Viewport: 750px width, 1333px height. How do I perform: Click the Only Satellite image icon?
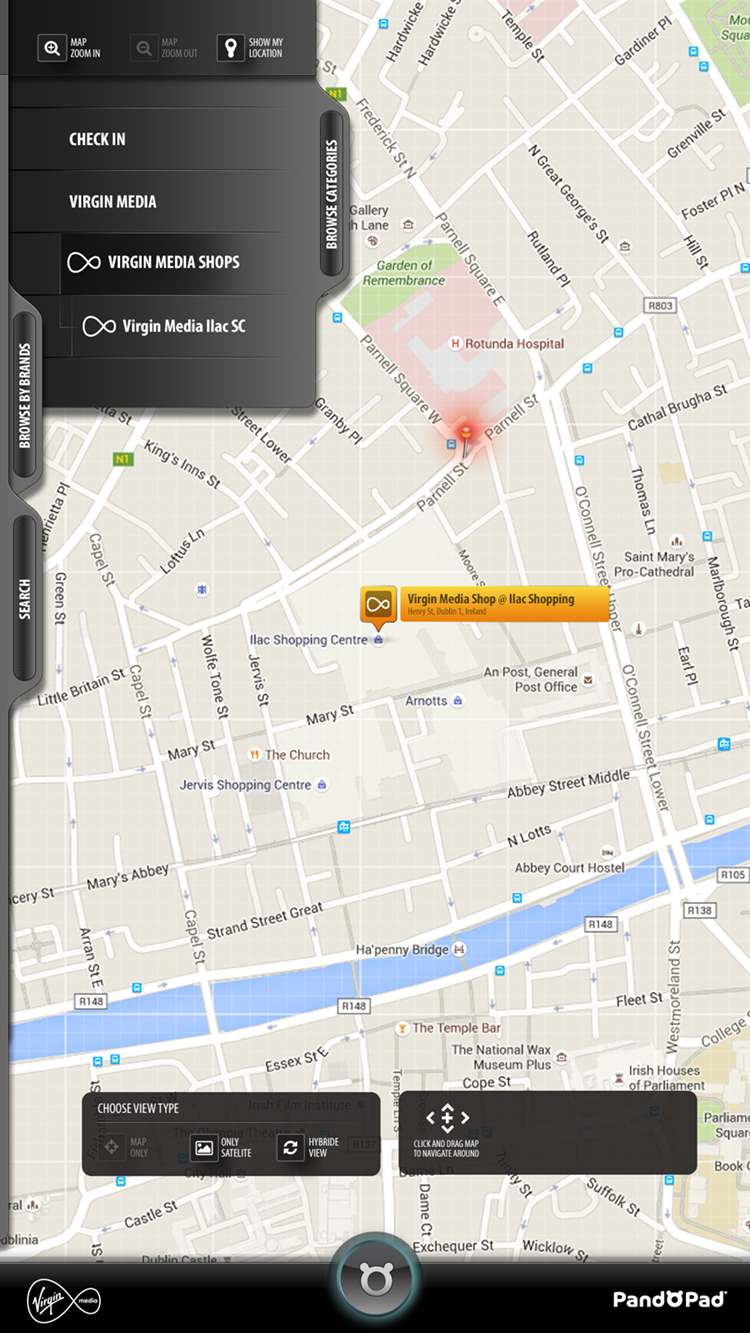[204, 1147]
